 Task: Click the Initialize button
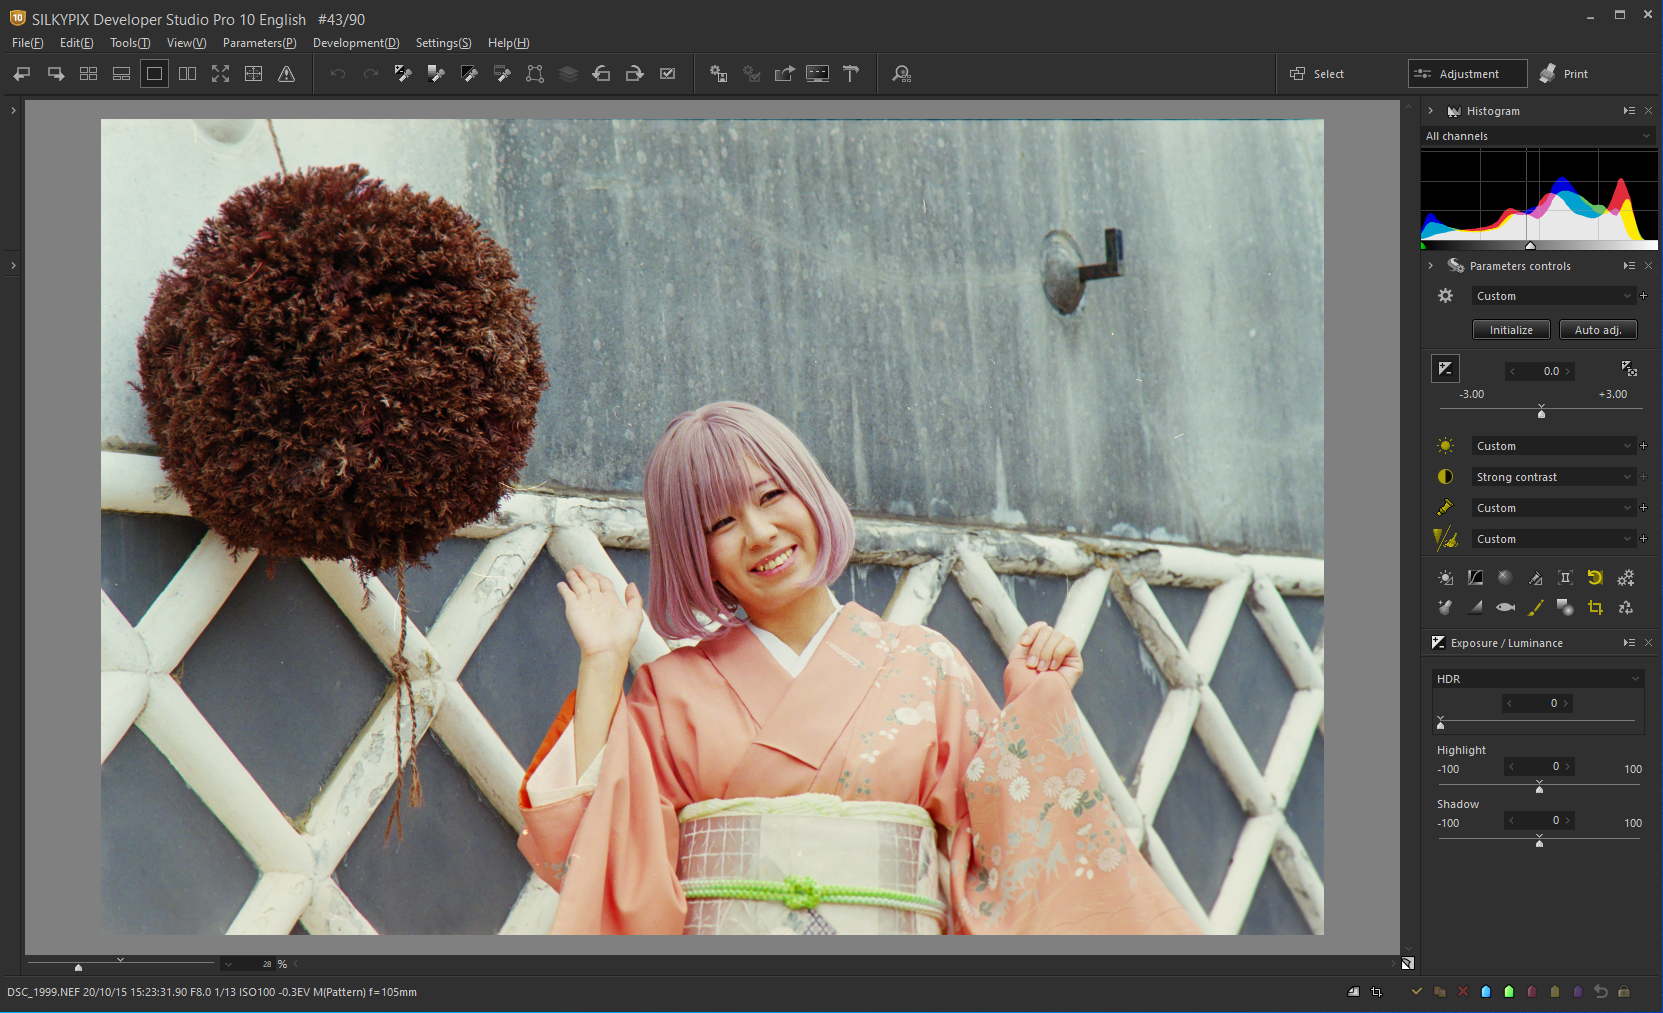1511,330
